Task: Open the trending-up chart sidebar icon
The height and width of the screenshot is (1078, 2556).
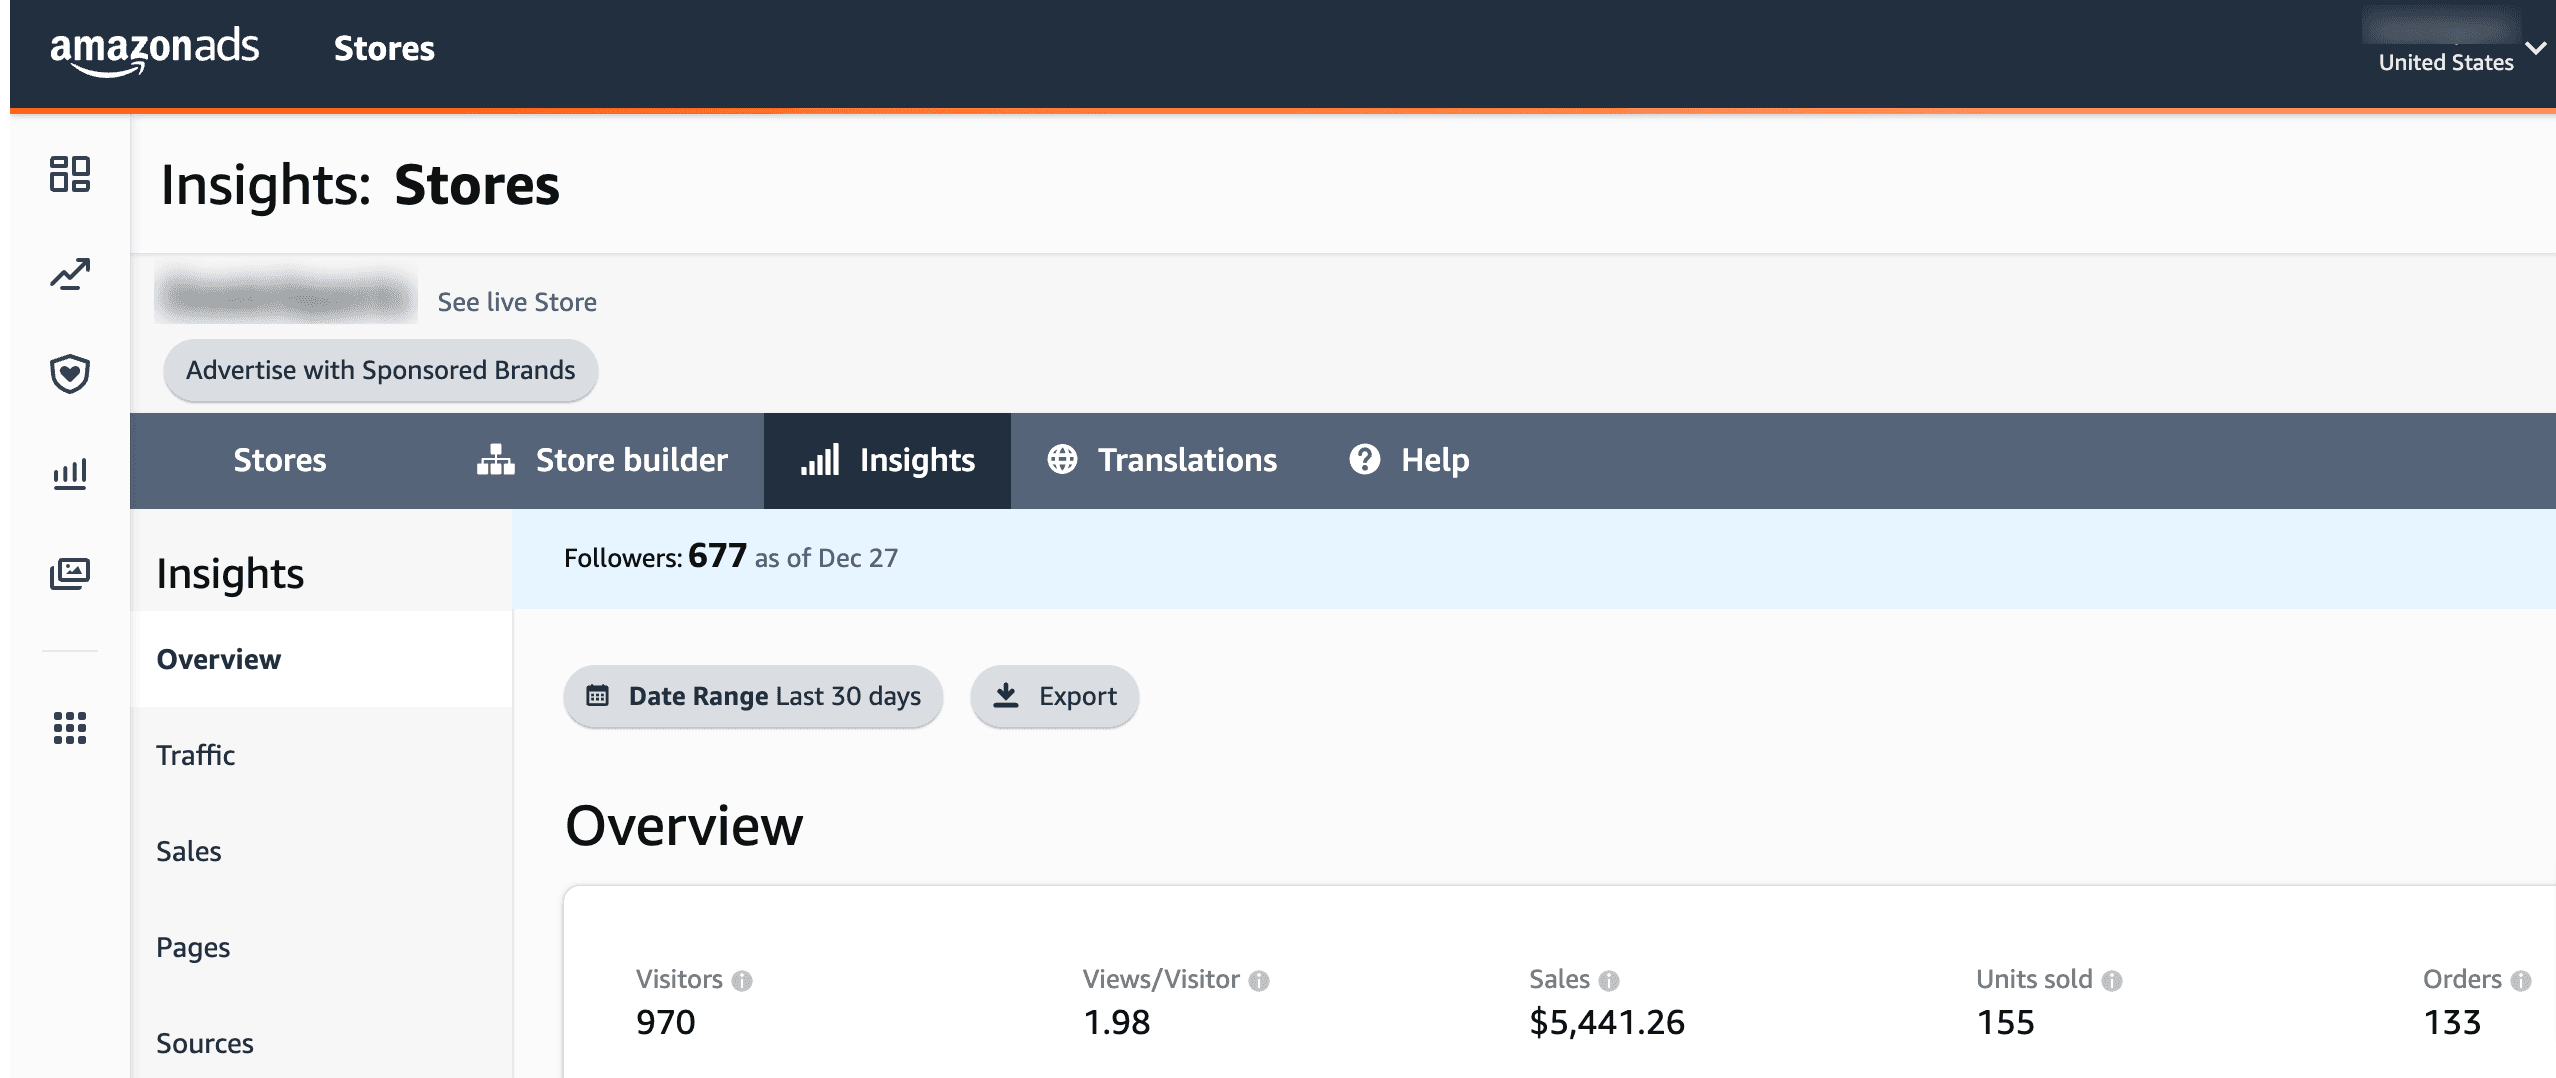Action: [x=70, y=274]
